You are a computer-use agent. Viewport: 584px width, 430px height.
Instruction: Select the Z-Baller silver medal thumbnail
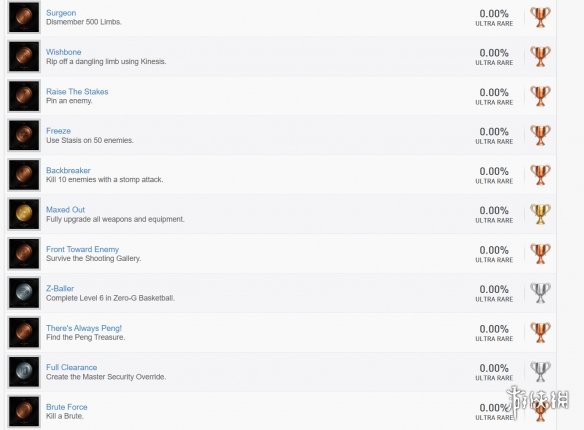pos(24,293)
